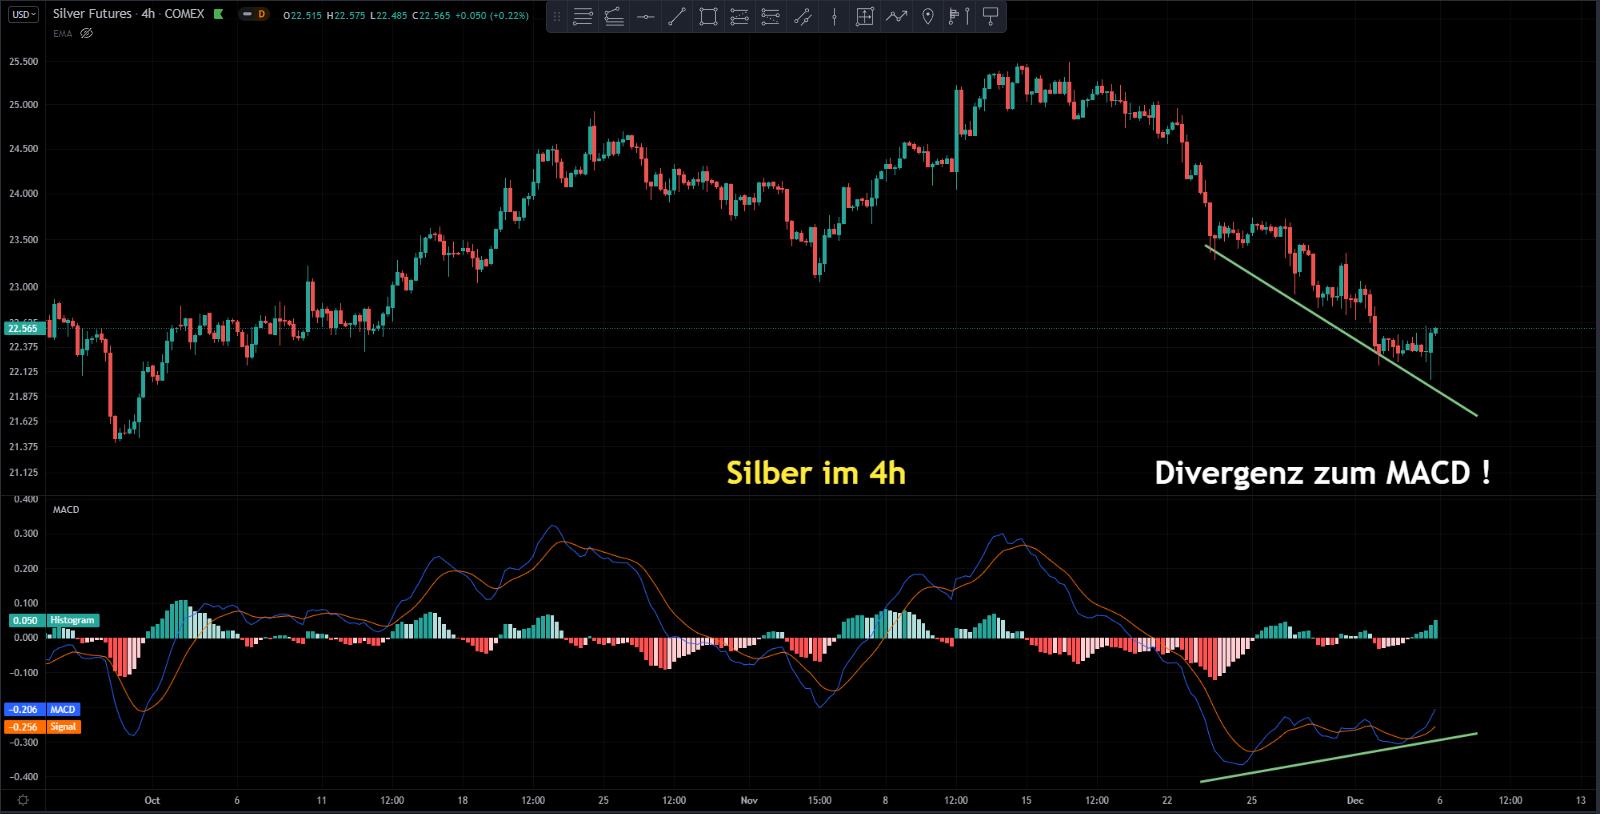Click the 24.000 price scale label
Viewport: 1600px width, 814px height.
point(22,194)
